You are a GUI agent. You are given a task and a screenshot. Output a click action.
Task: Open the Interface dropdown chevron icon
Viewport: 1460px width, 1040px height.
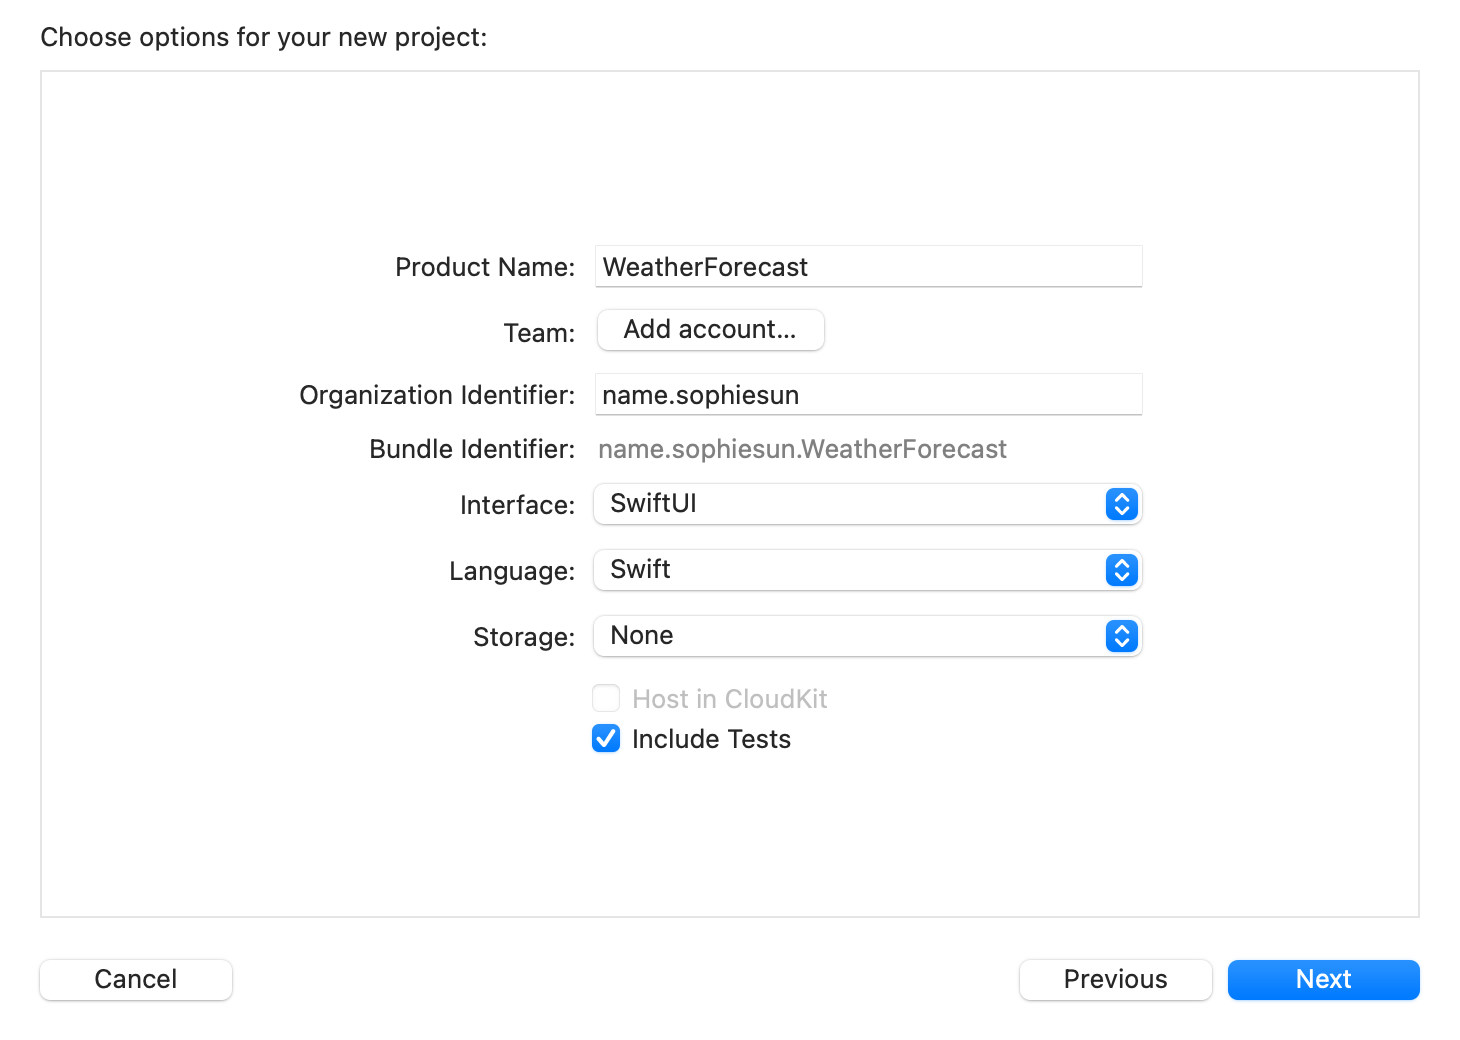click(1122, 504)
